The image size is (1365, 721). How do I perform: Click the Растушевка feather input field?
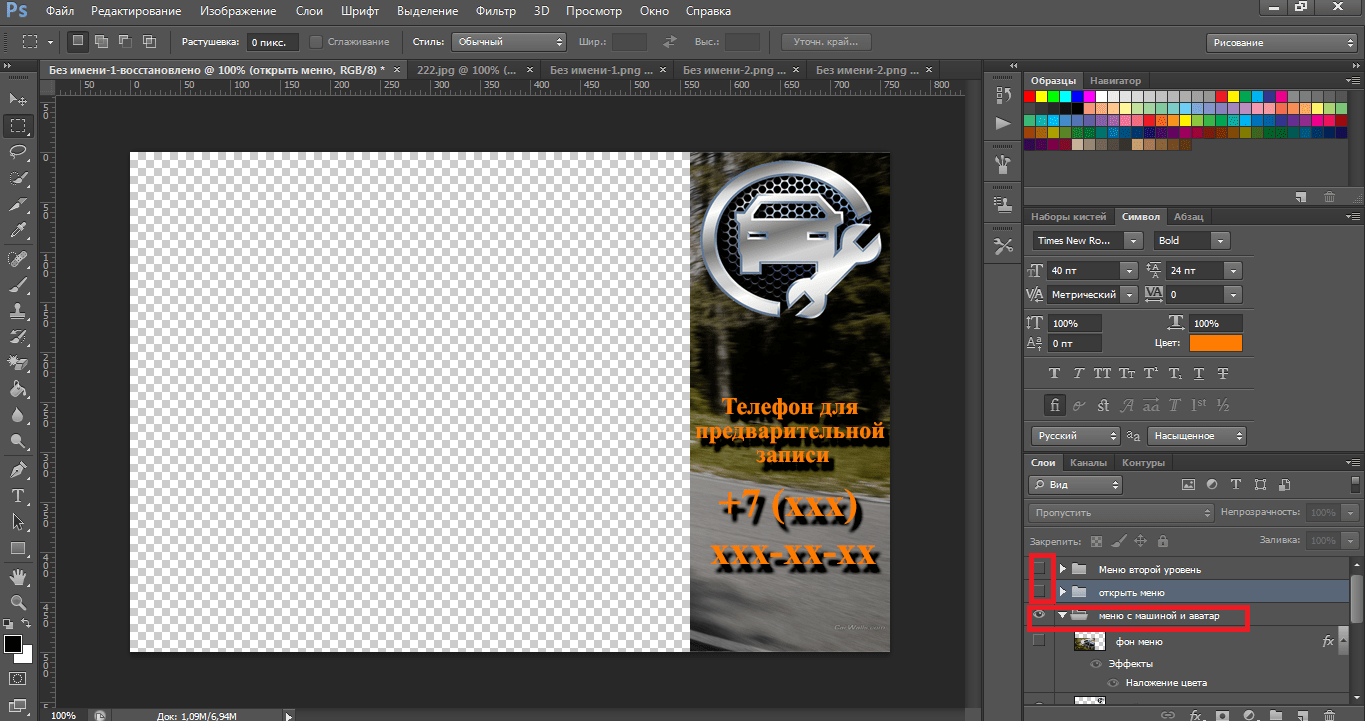tap(270, 42)
